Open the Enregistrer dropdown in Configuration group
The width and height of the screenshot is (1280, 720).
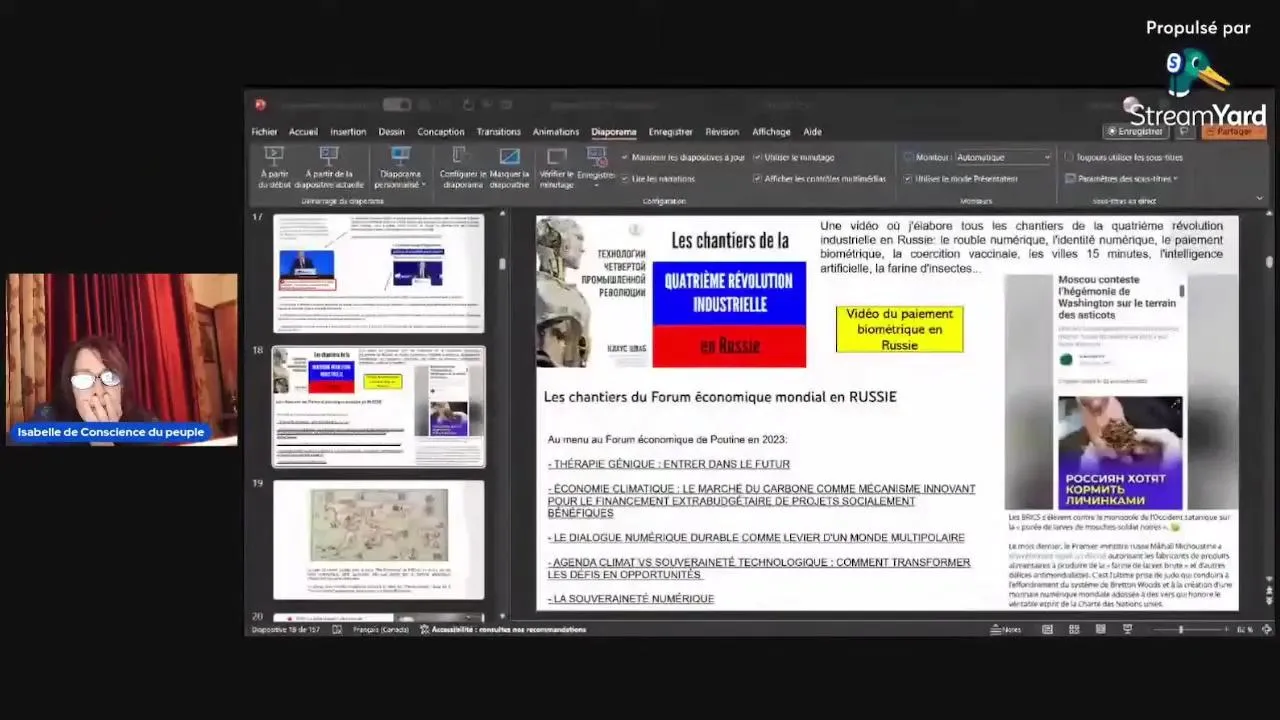(597, 168)
